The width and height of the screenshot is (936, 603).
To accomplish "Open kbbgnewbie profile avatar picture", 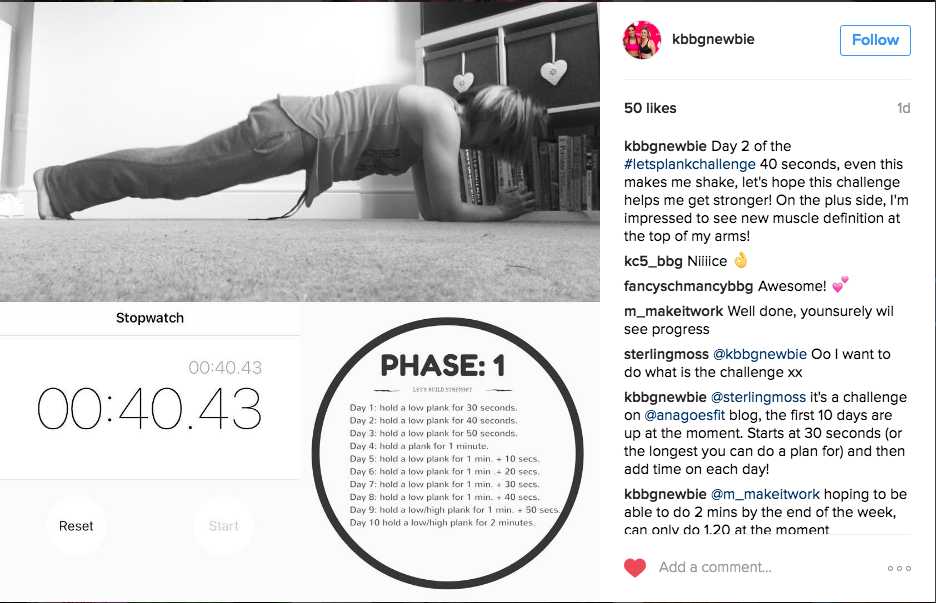I will pyautogui.click(x=642, y=39).
